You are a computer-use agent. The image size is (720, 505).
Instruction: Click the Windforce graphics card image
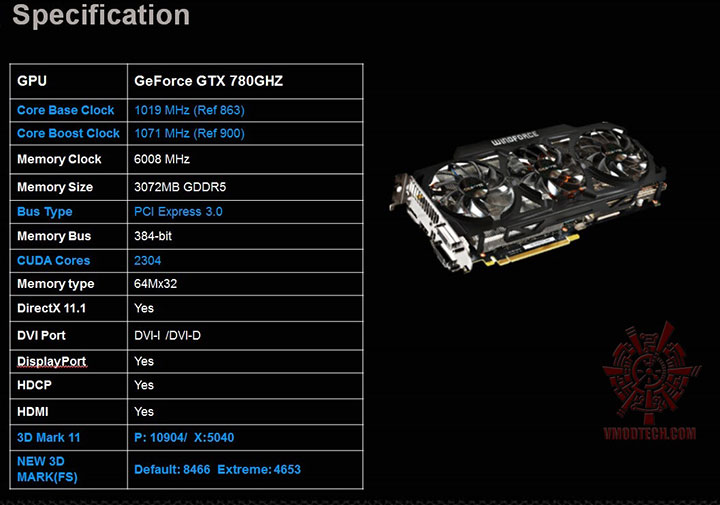coord(528,197)
